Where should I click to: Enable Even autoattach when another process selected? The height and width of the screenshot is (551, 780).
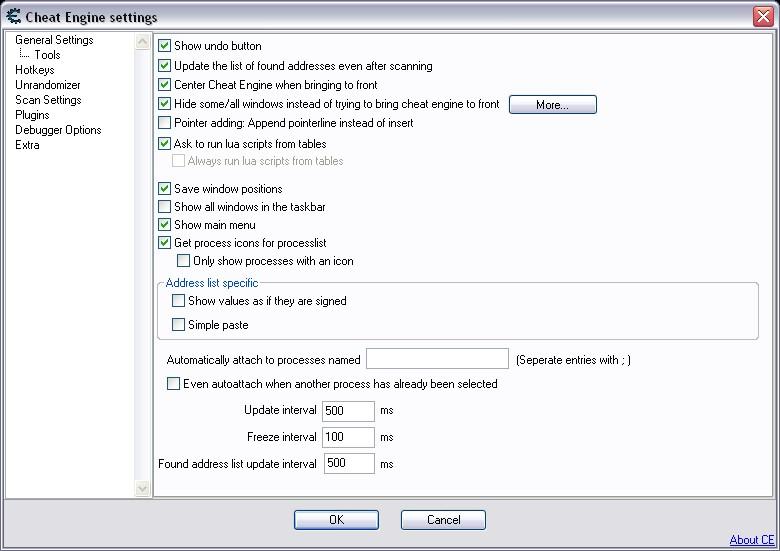[173, 383]
